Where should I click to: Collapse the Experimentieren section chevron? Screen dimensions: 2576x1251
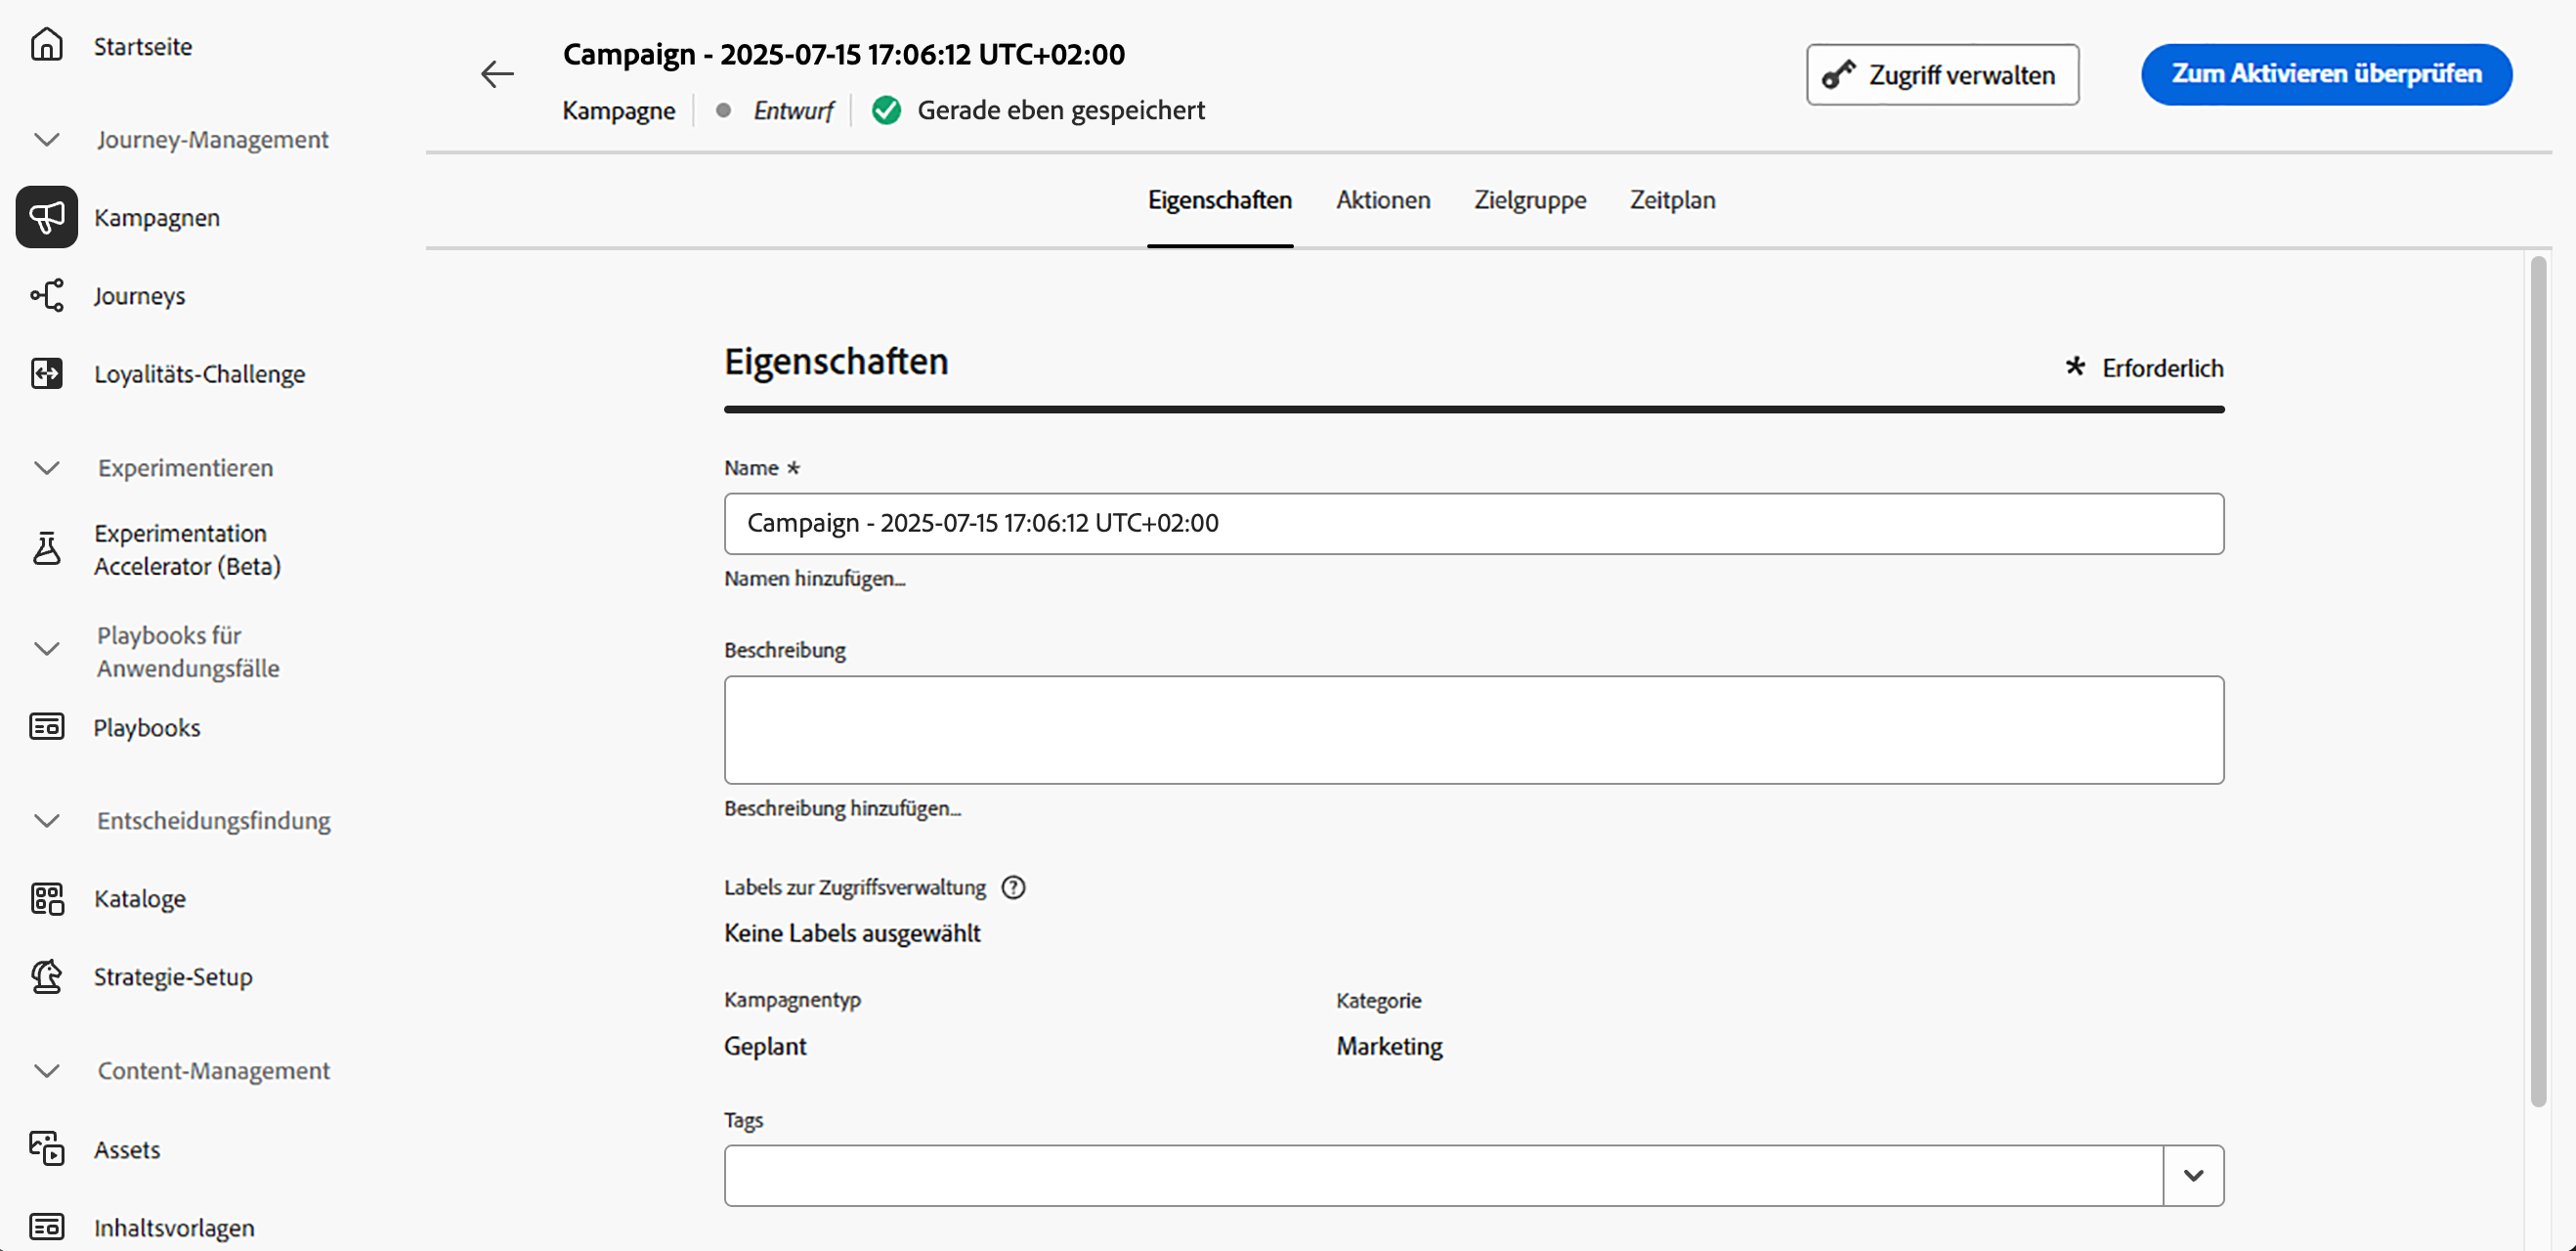pos(46,467)
